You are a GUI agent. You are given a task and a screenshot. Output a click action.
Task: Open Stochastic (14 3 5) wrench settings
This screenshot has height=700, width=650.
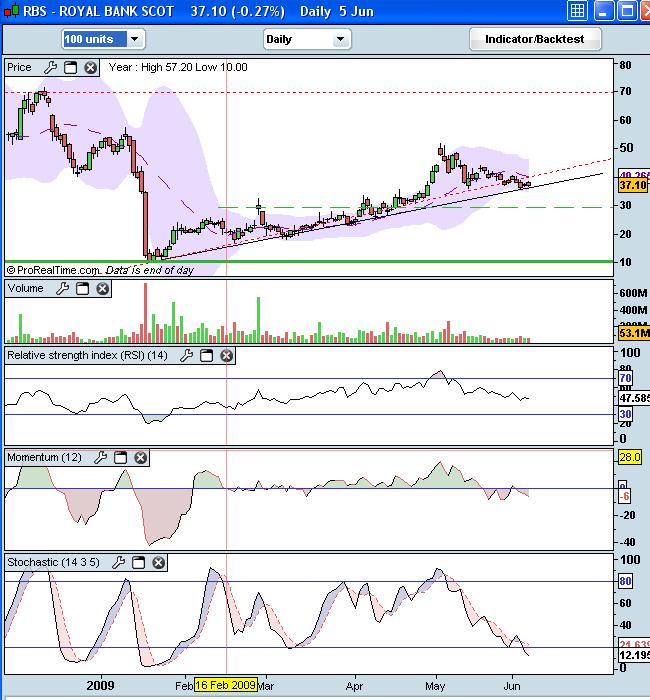(x=118, y=562)
